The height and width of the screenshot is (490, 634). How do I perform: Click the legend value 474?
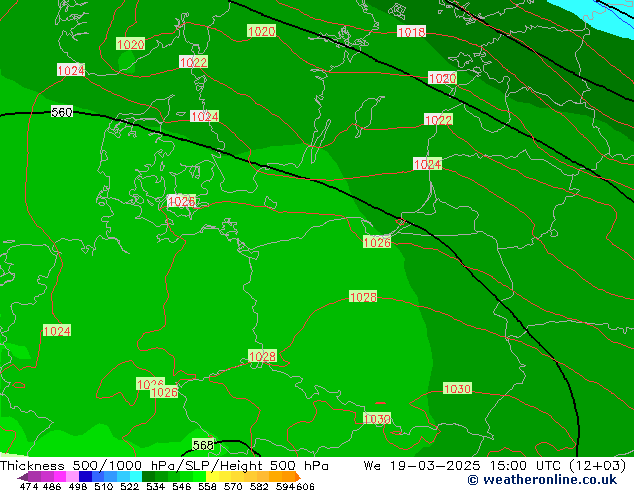coord(29,486)
